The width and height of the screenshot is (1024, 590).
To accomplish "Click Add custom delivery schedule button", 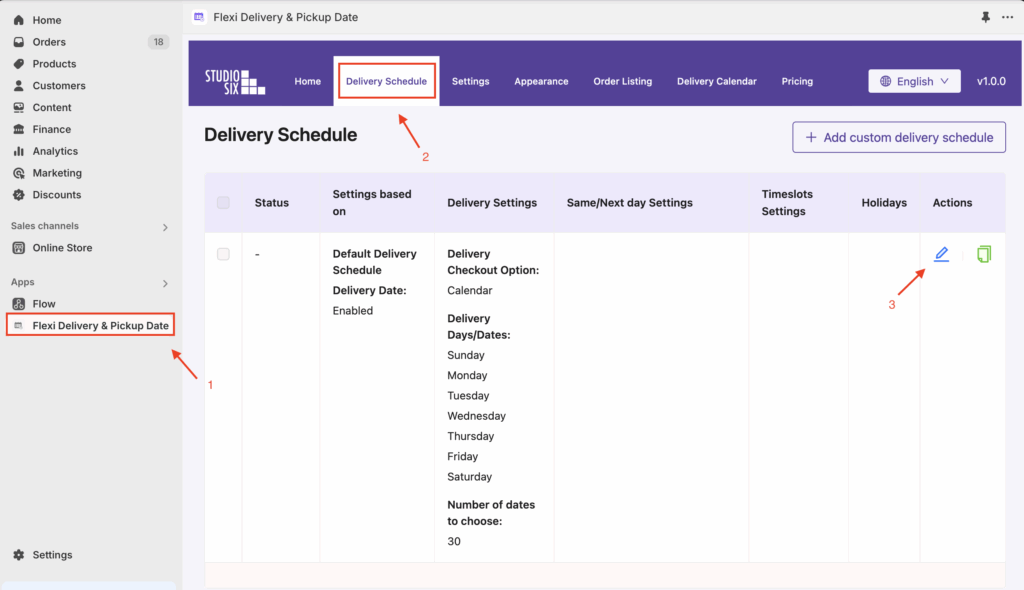I will point(898,137).
